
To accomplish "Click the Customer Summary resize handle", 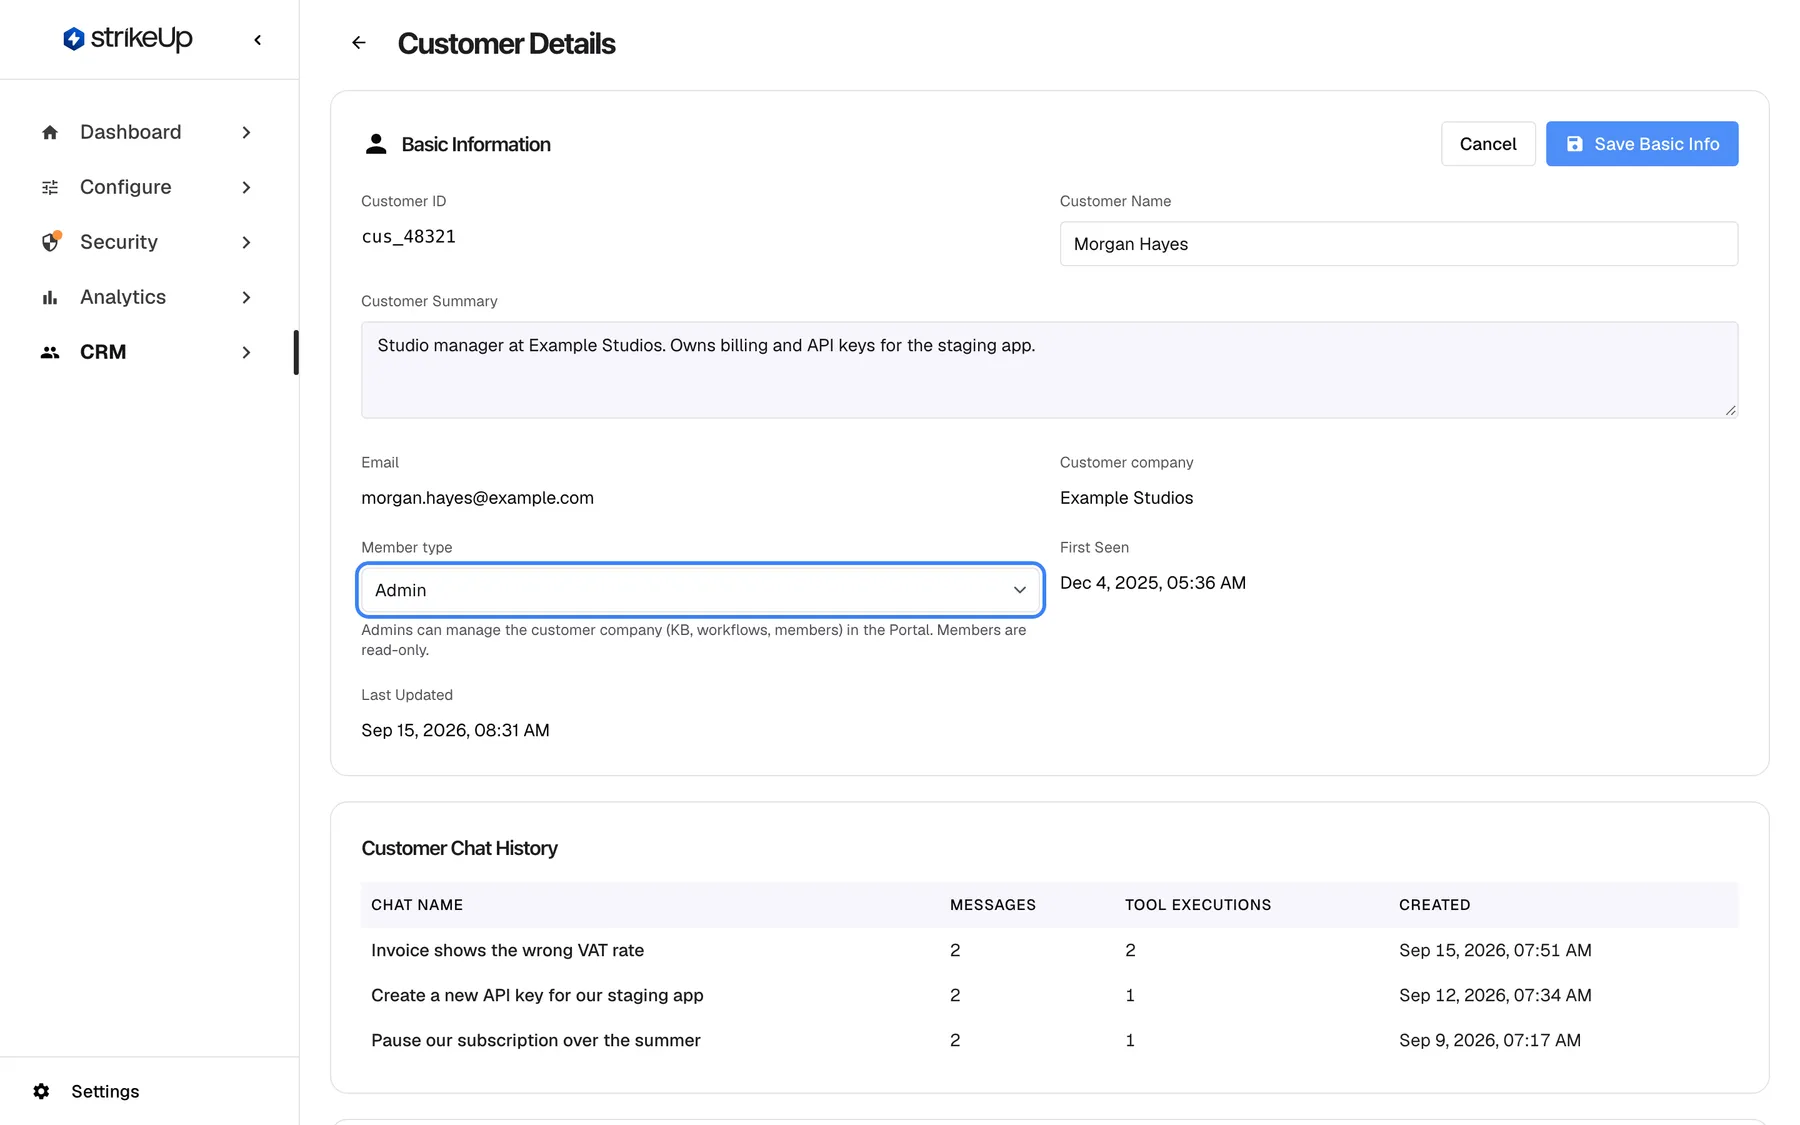I will [1730, 410].
